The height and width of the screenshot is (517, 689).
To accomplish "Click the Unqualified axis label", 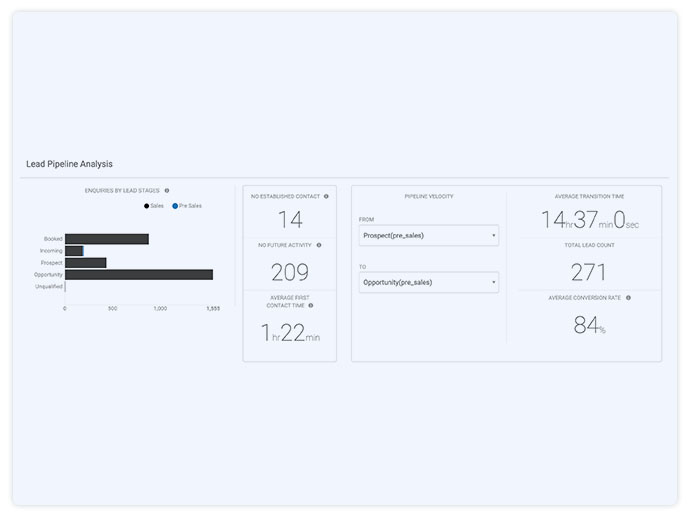I will pyautogui.click(x=49, y=286).
